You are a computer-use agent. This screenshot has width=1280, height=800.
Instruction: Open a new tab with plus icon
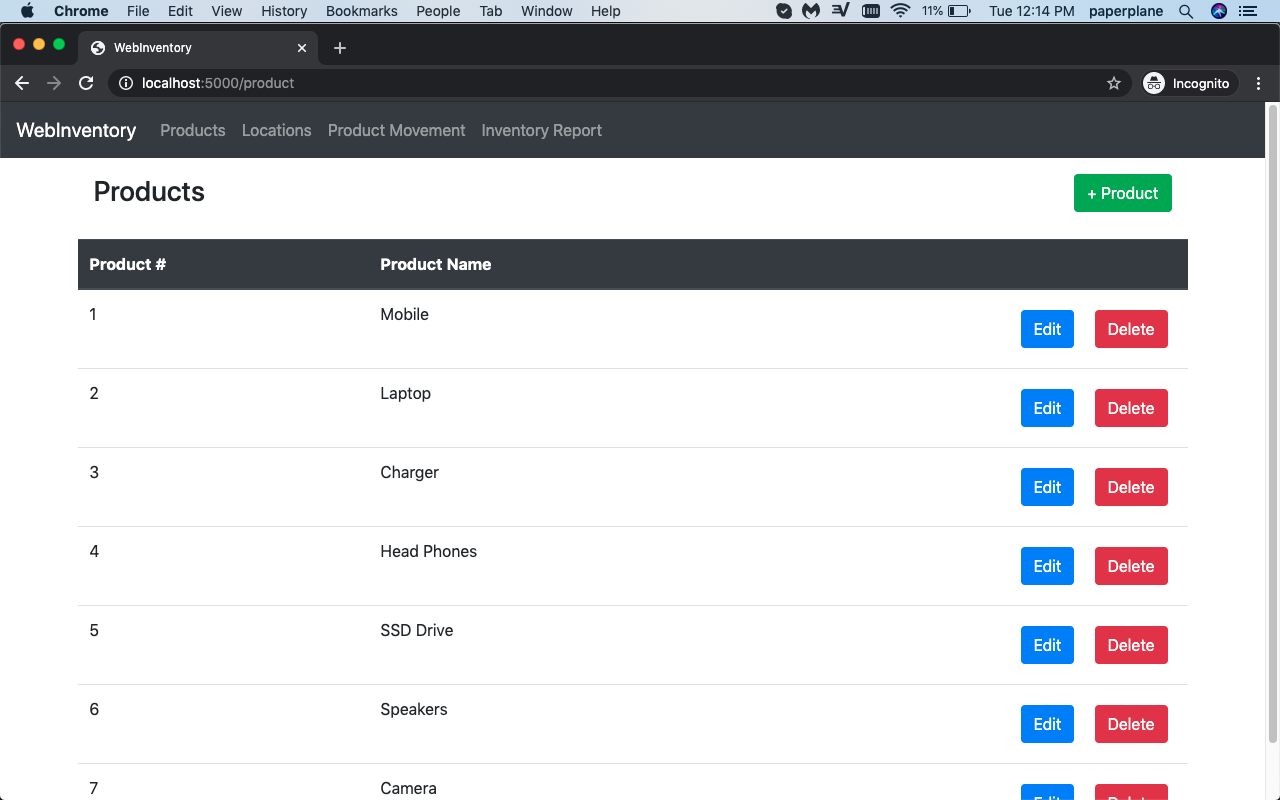point(340,48)
